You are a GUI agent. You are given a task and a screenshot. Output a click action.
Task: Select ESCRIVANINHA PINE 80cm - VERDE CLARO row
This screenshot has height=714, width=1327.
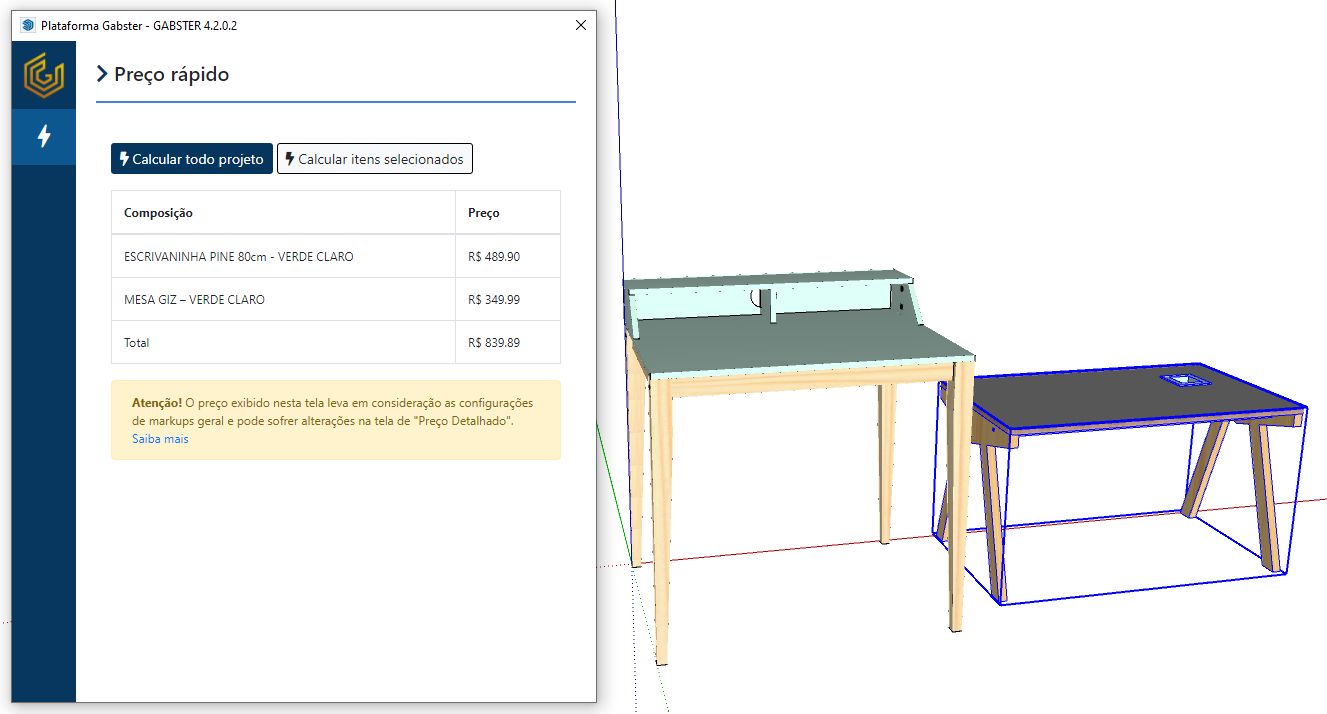click(336, 256)
